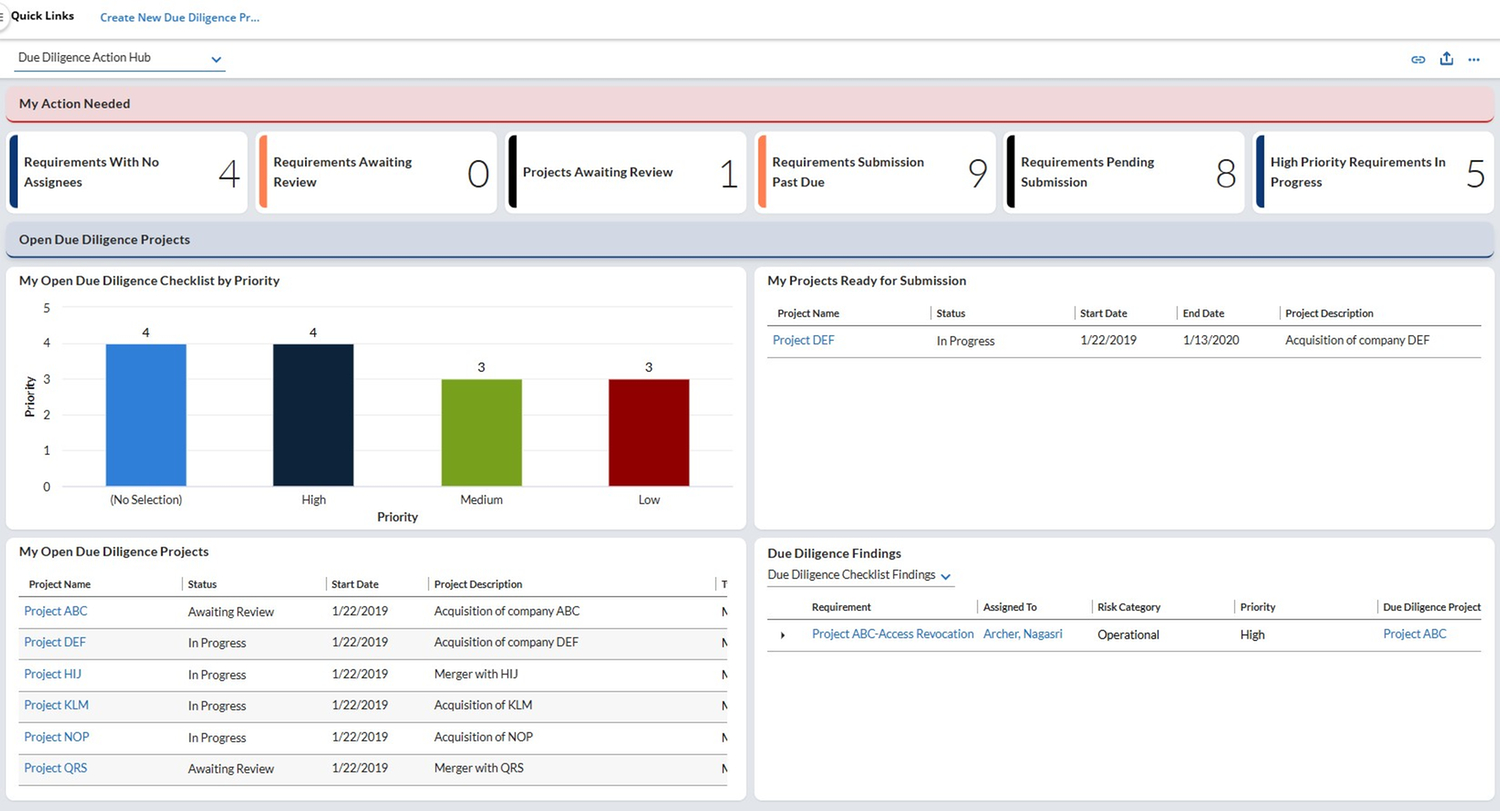
Task: Click the share/export icon in header
Action: coord(1446,59)
